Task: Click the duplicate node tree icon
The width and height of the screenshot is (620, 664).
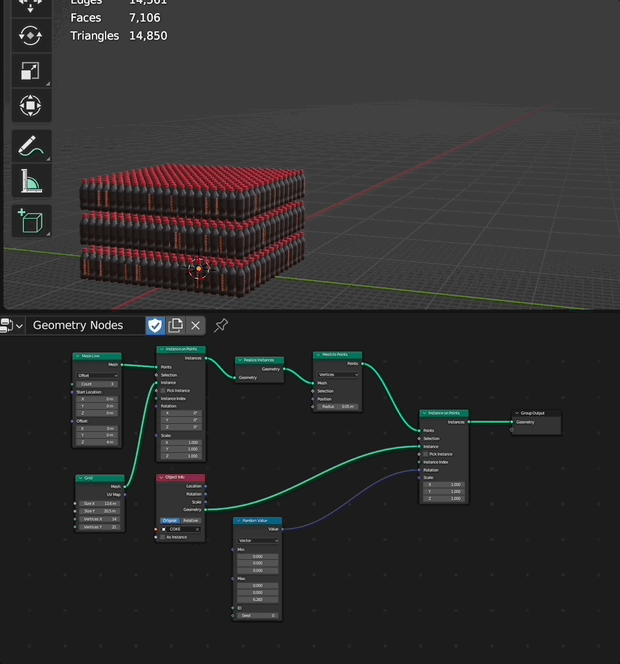Action: click(x=175, y=326)
